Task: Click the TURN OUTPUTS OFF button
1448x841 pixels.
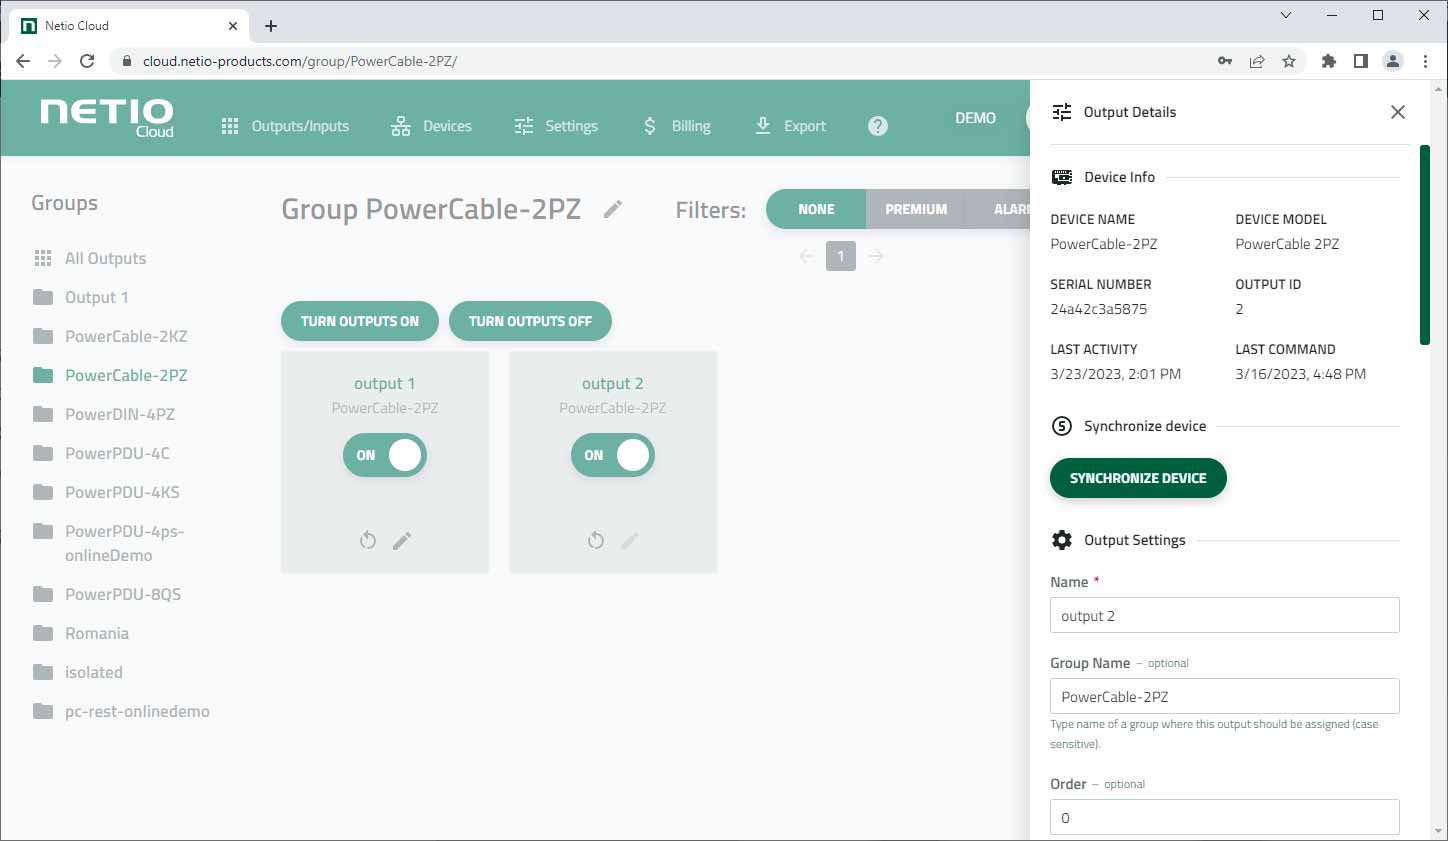Action: click(530, 321)
